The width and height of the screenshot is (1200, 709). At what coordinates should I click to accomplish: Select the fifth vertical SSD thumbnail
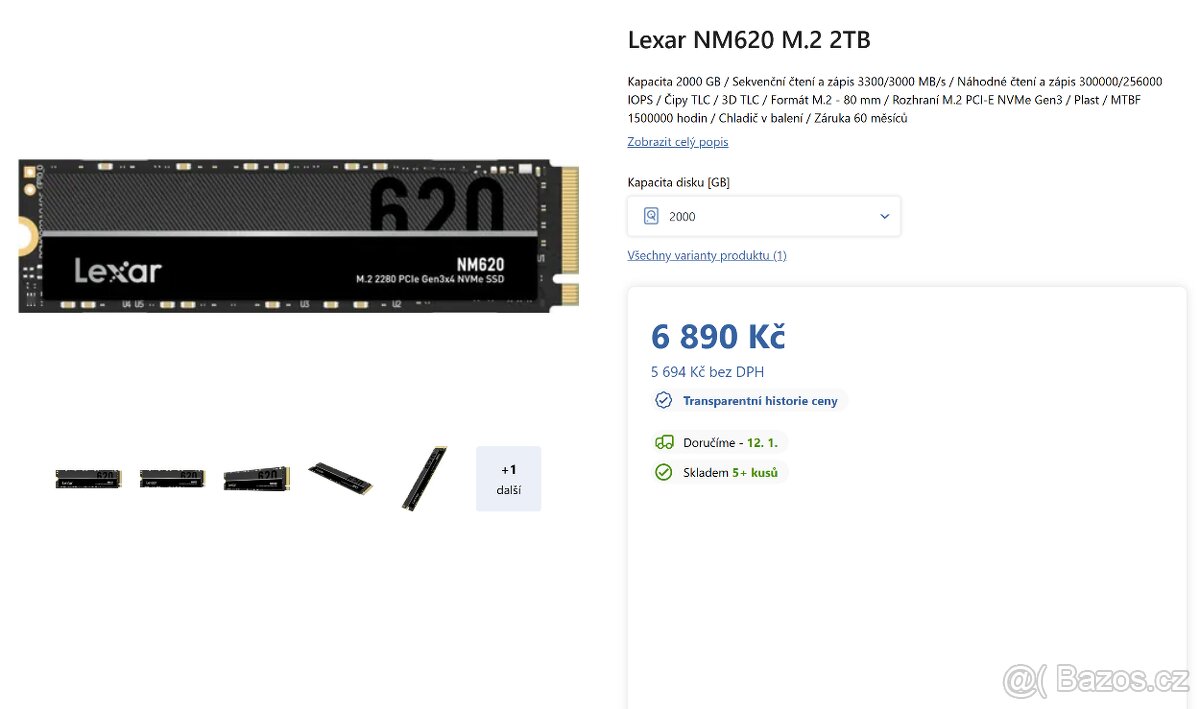tap(424, 478)
